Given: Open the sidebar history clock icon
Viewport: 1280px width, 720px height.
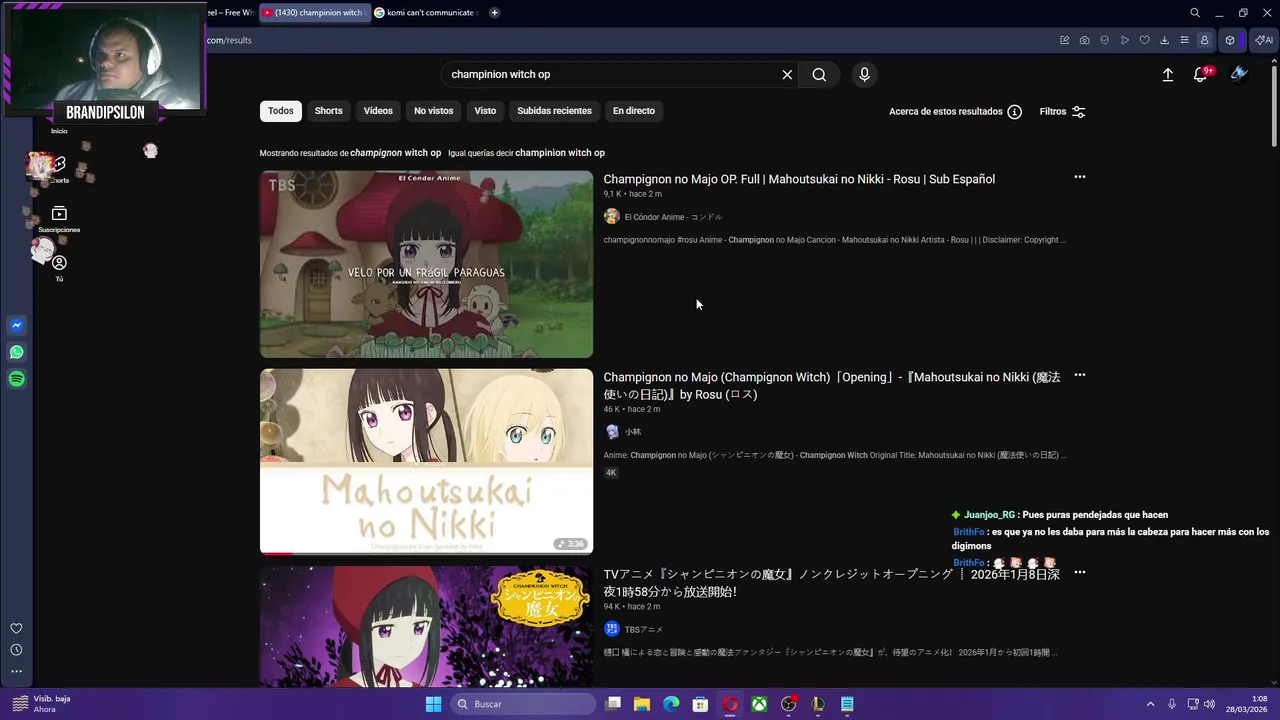Looking at the screenshot, I should 16,650.
